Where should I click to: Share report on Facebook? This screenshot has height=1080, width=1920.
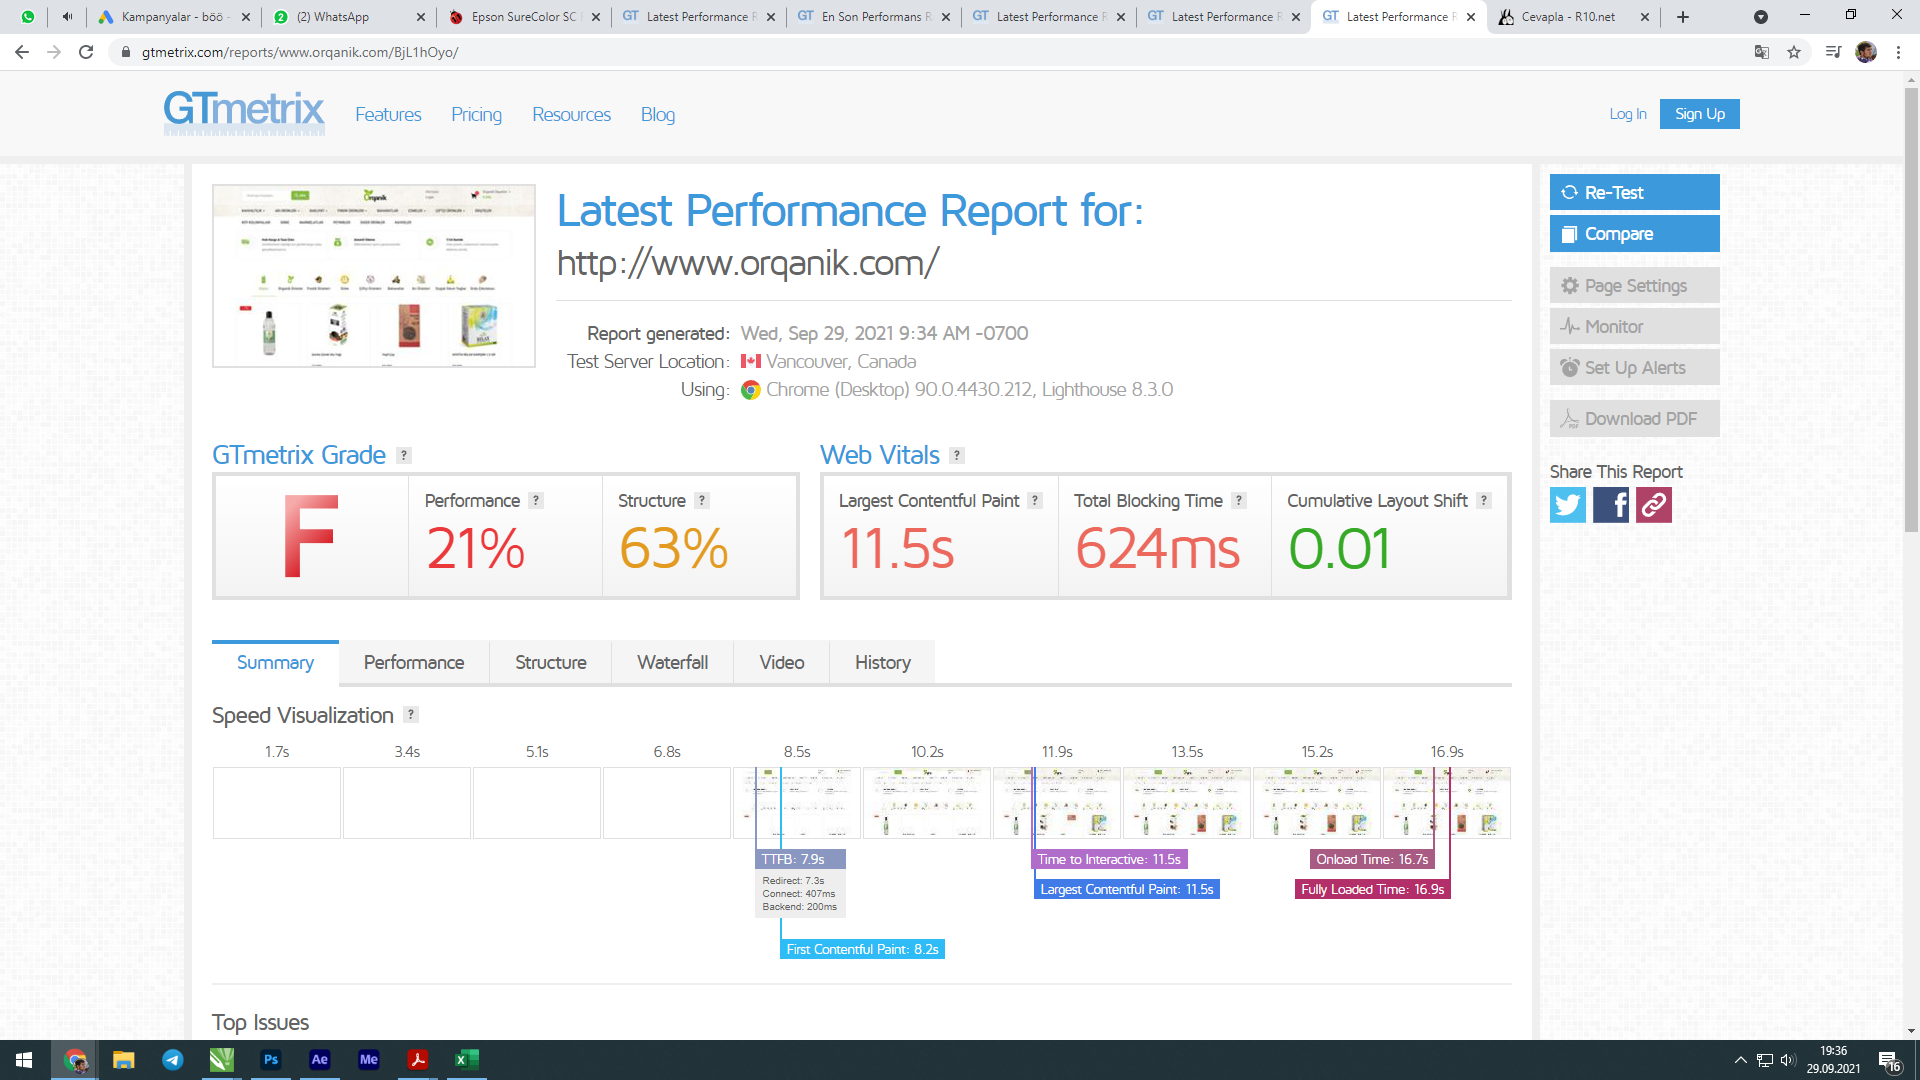click(1611, 505)
